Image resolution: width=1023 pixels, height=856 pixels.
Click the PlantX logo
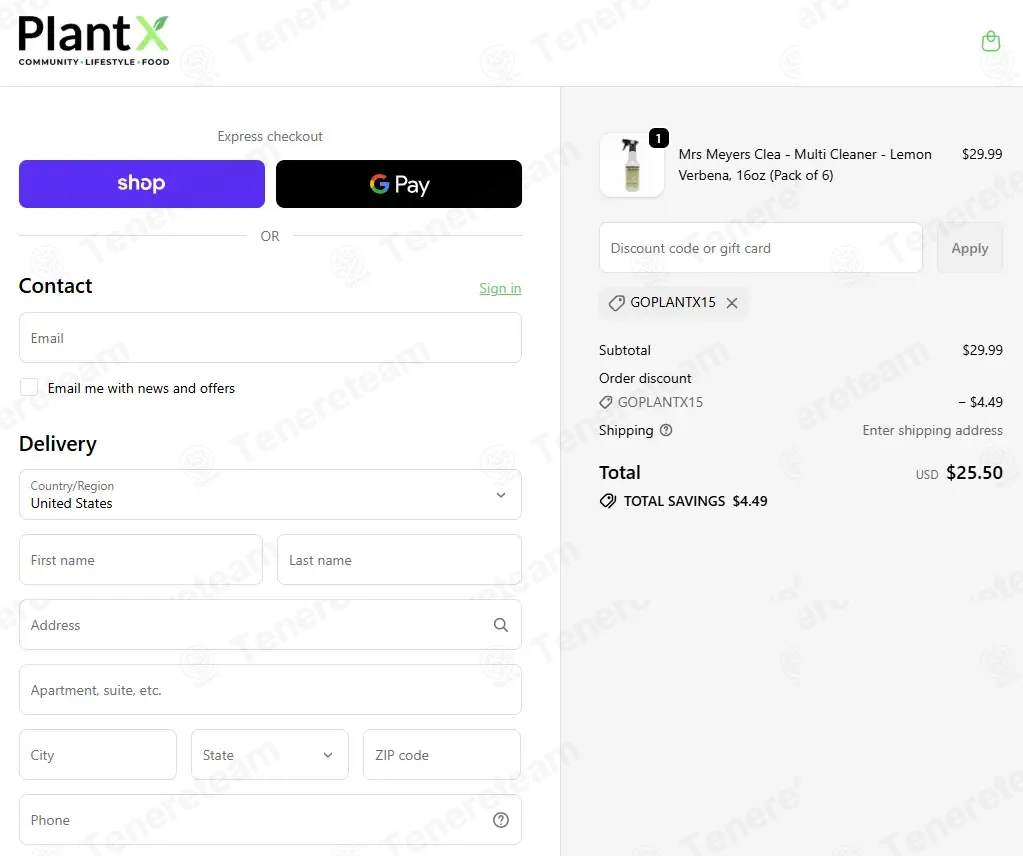point(93,41)
